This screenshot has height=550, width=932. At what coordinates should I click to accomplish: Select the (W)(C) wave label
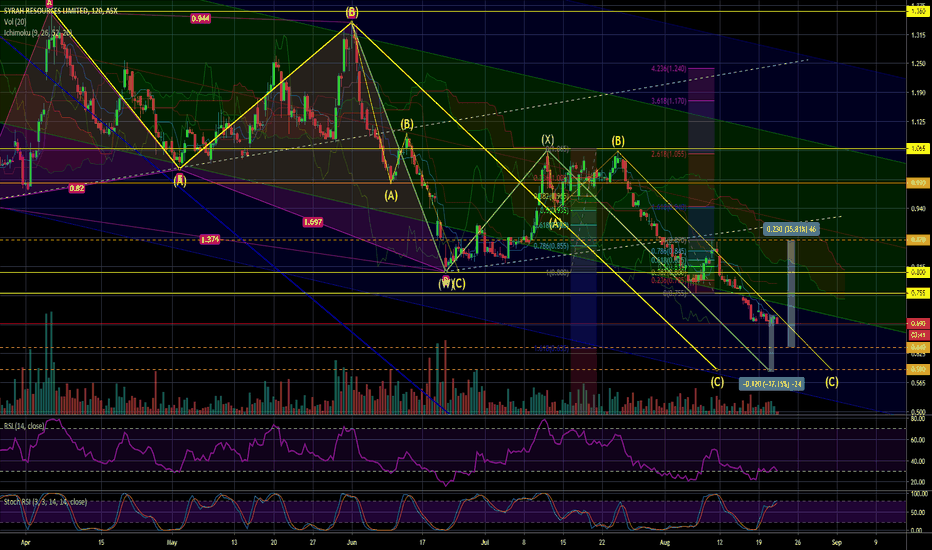click(x=452, y=284)
